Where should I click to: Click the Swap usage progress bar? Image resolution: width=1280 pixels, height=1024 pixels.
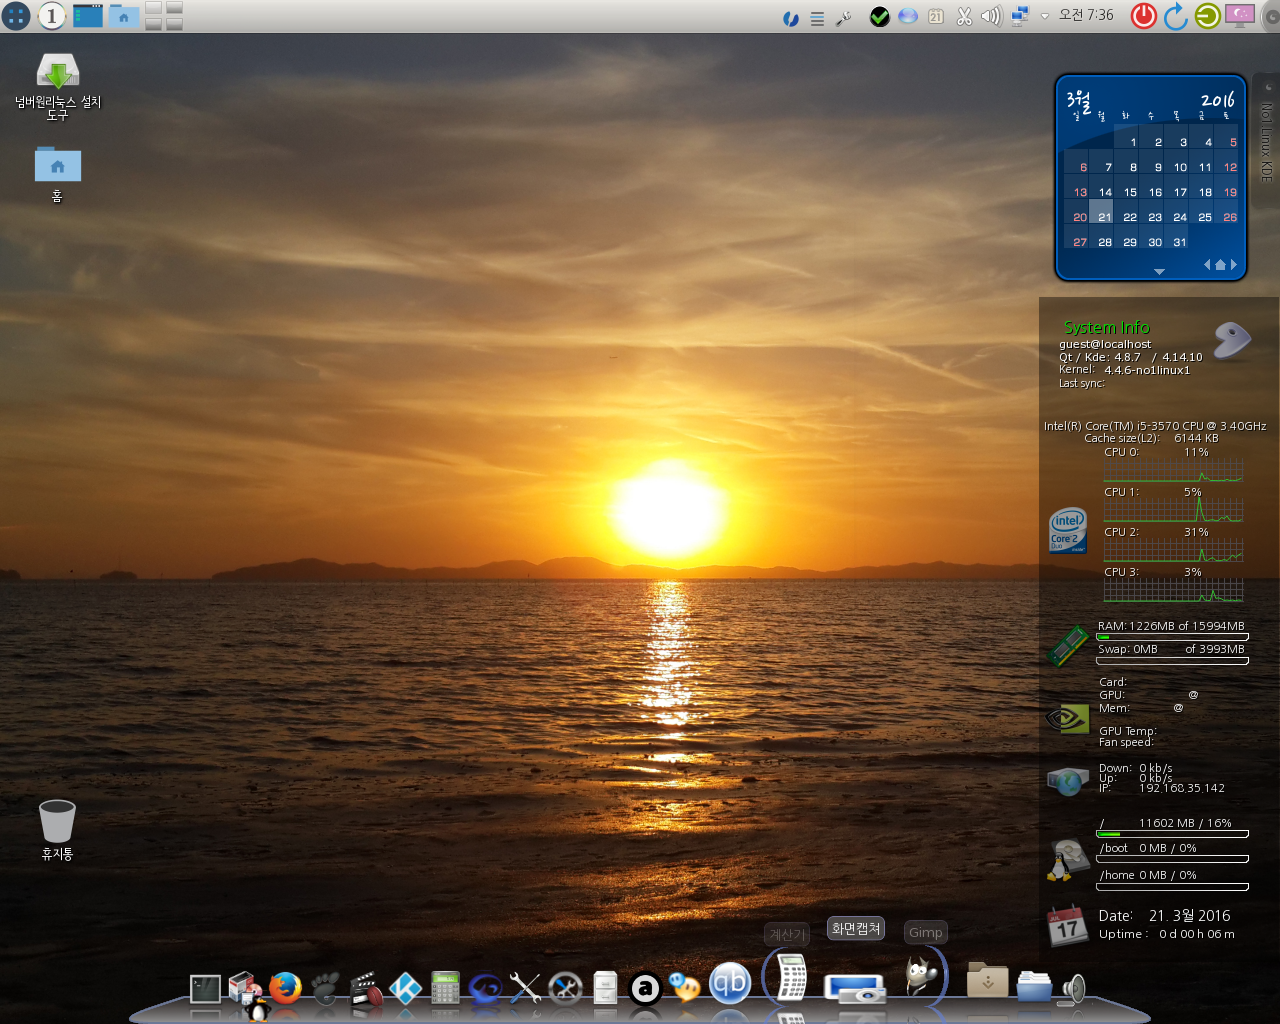pos(1172,660)
